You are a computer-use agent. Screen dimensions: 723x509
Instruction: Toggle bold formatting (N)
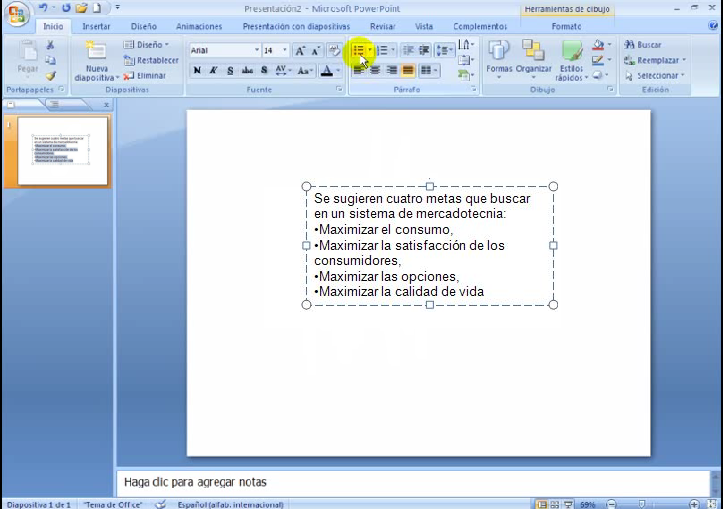(x=197, y=70)
